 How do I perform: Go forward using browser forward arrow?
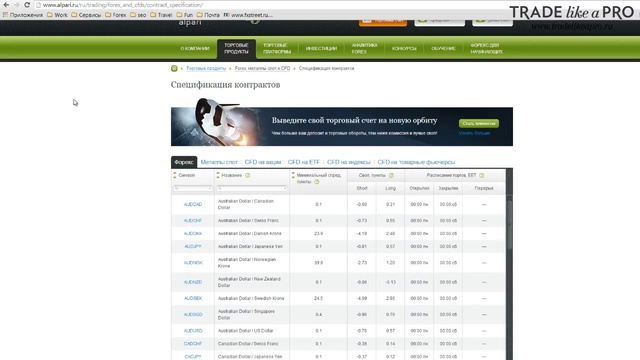[x=16, y=5]
